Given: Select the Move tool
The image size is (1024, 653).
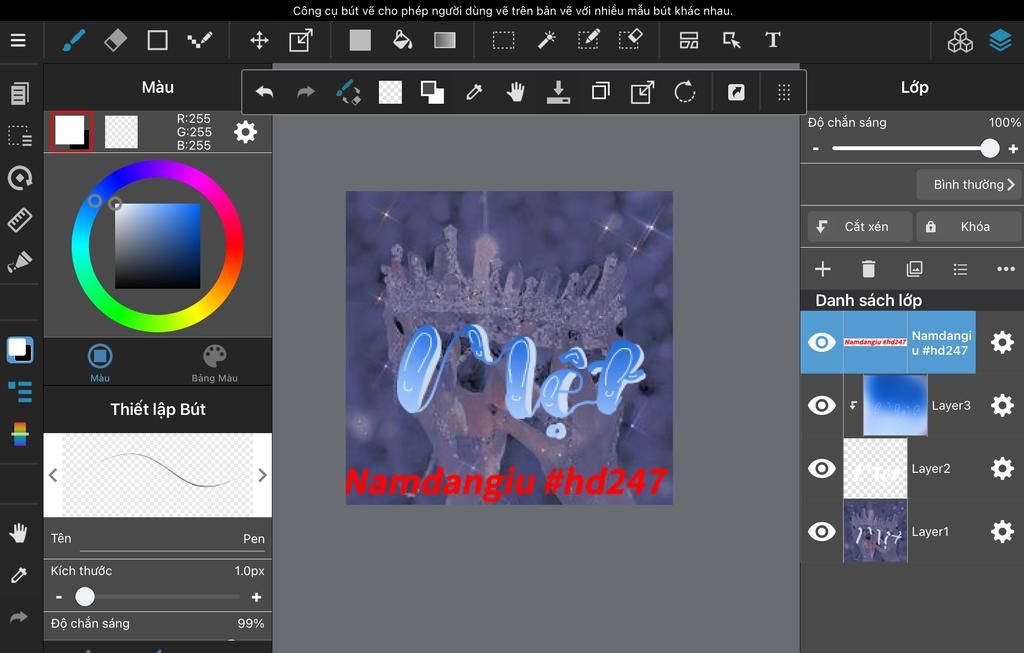Looking at the screenshot, I should point(259,40).
